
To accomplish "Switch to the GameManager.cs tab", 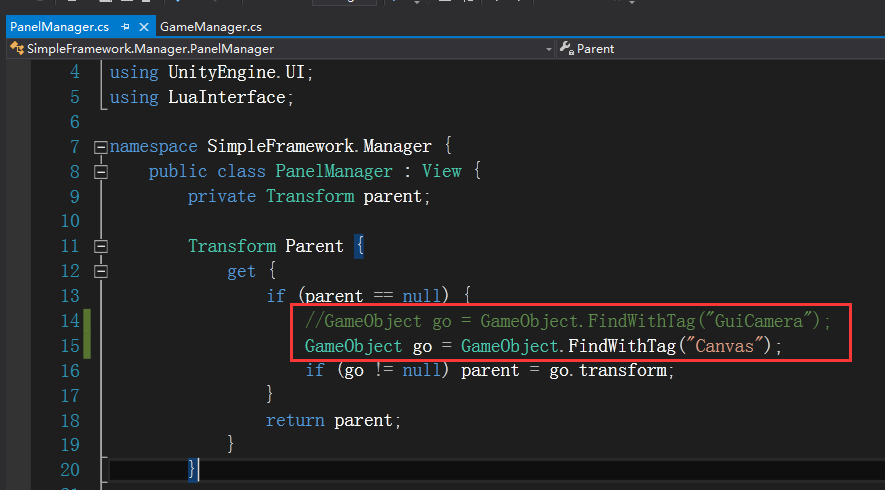I will tap(211, 27).
